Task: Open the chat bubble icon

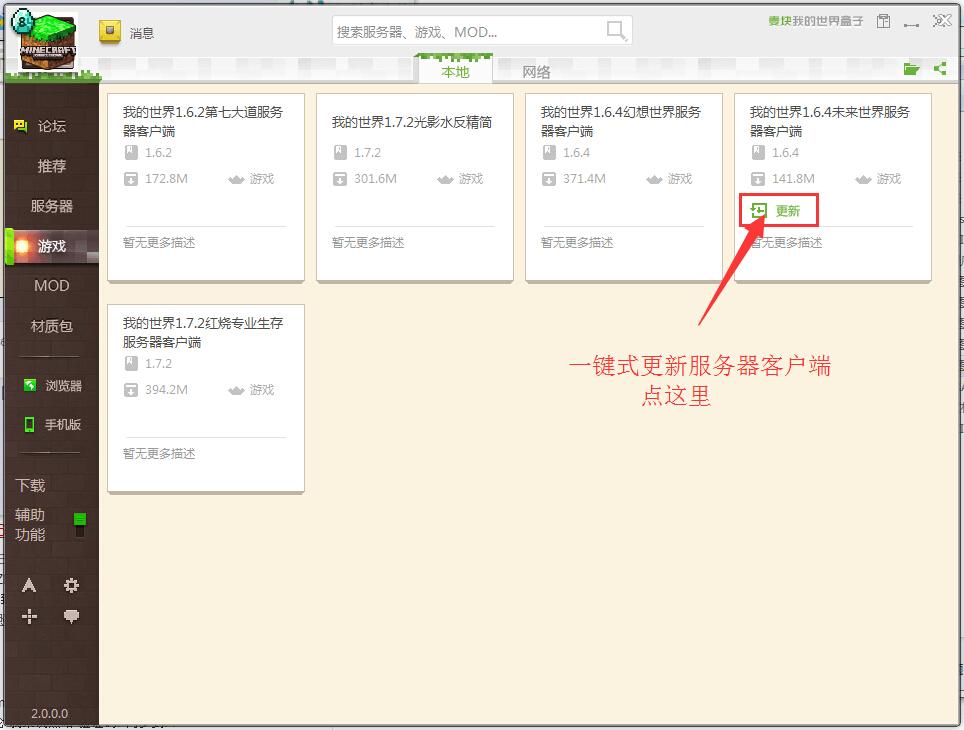Action: pos(71,616)
